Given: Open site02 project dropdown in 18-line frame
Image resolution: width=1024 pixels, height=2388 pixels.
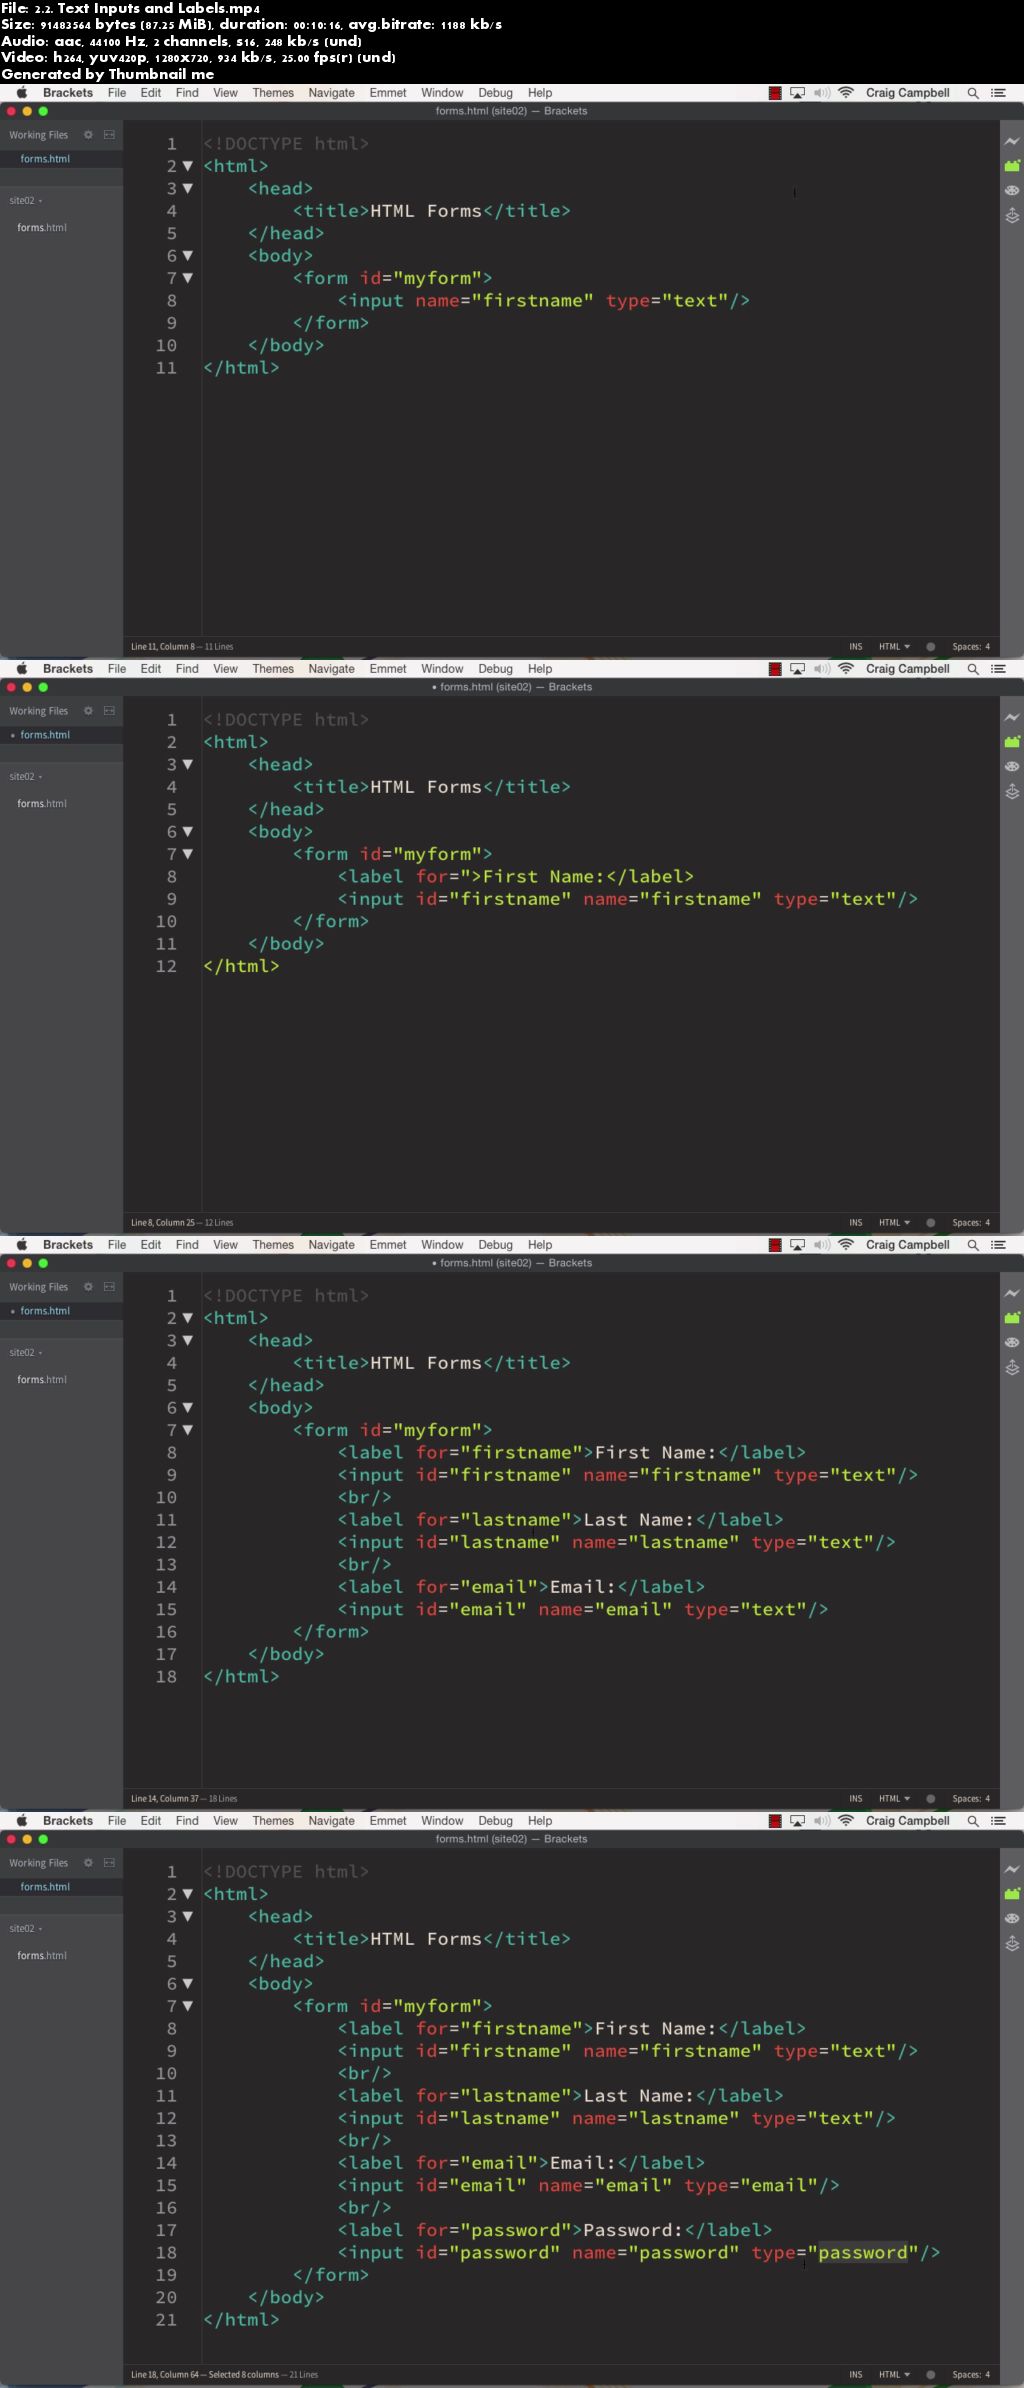Looking at the screenshot, I should click(26, 1352).
